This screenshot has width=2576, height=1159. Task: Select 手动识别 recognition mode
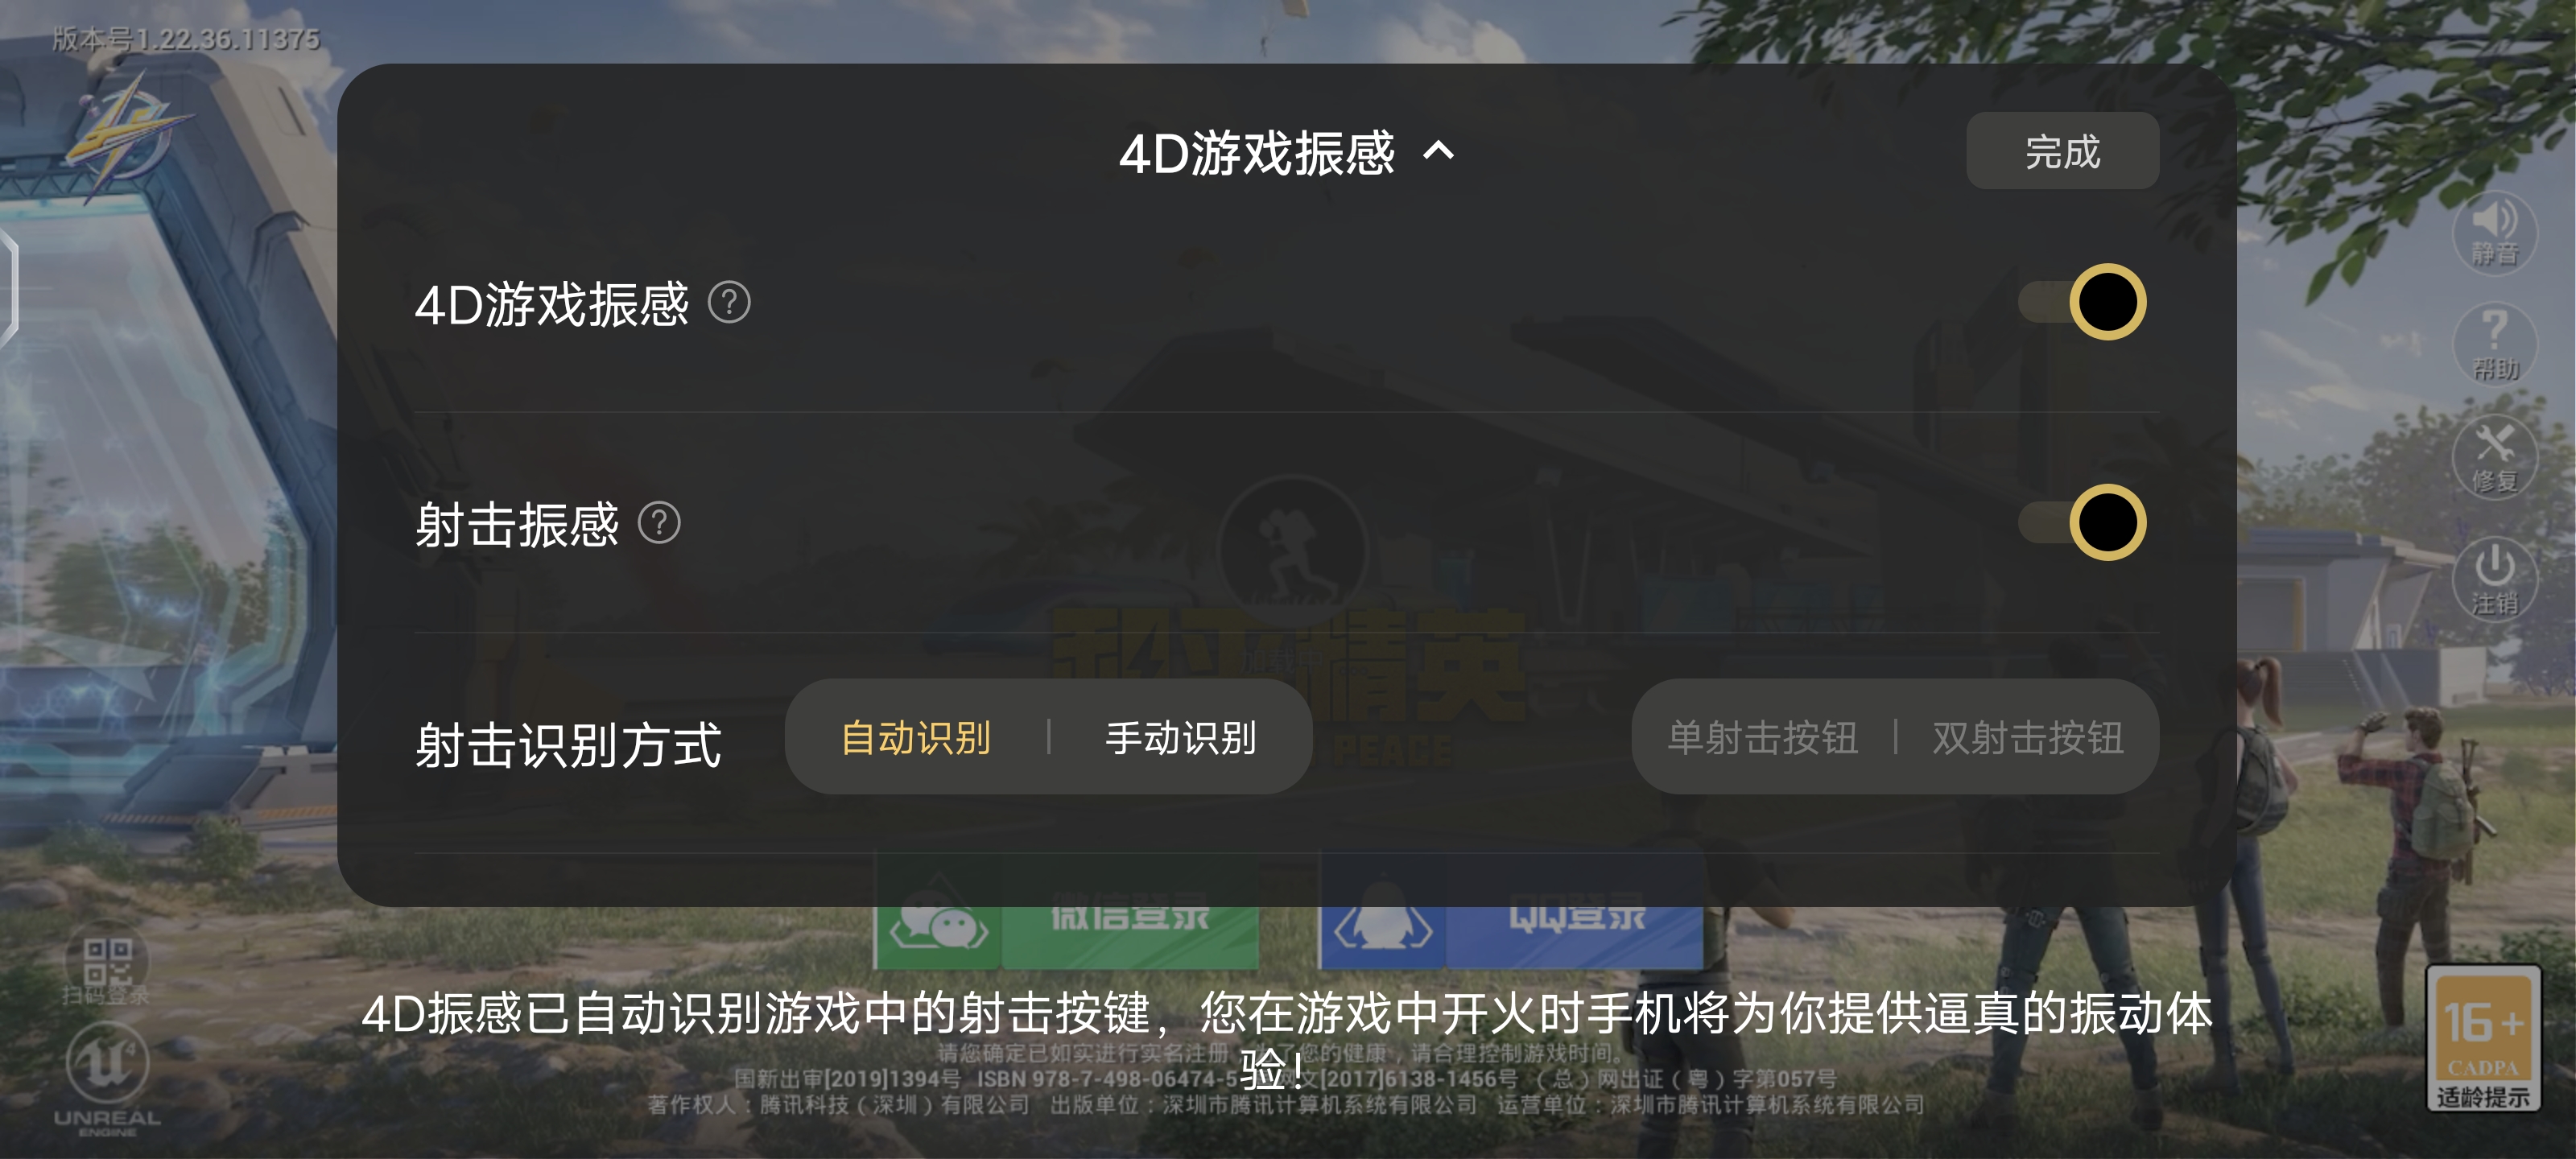tap(1181, 738)
